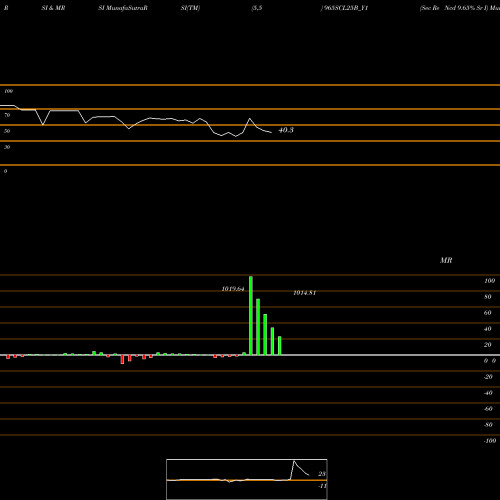The height and width of the screenshot is (500, 500).
Task: Click the 1014.81 price label
Action: 305,293
